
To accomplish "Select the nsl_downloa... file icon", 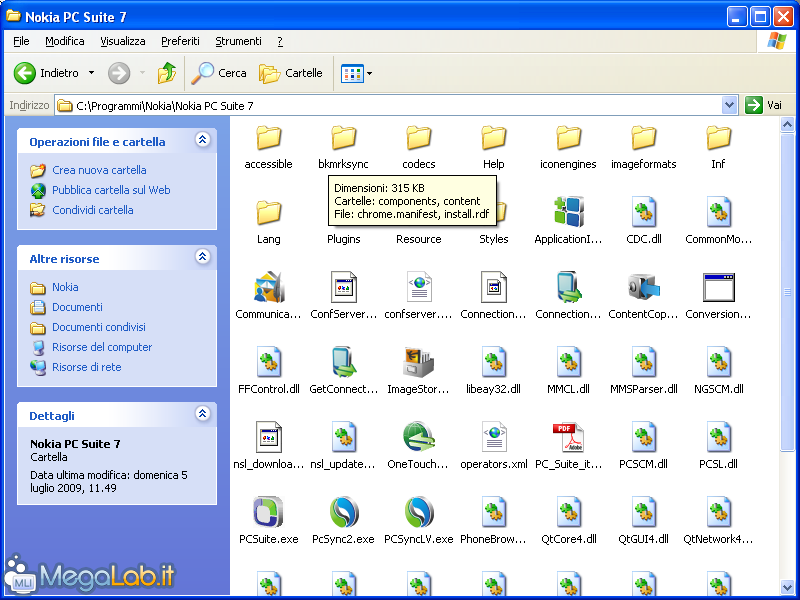I will click(x=268, y=437).
